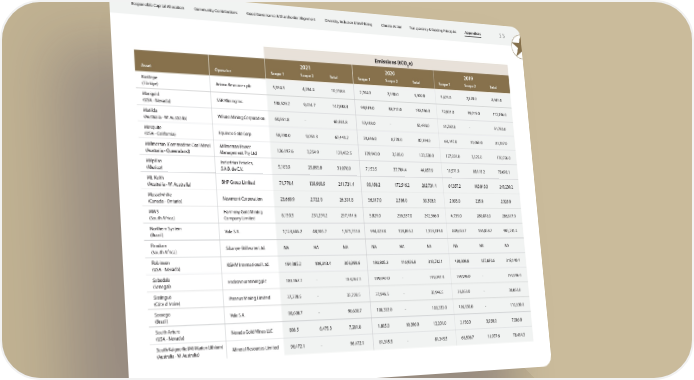Click the 2020 year heading
Viewport: 694px width, 380px height.
tap(389, 73)
